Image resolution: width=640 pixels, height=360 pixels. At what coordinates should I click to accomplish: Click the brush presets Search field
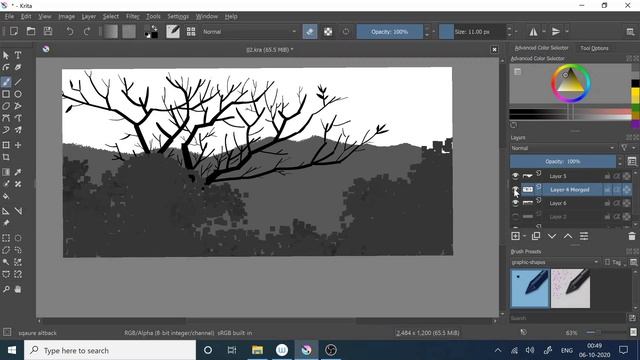(567, 318)
